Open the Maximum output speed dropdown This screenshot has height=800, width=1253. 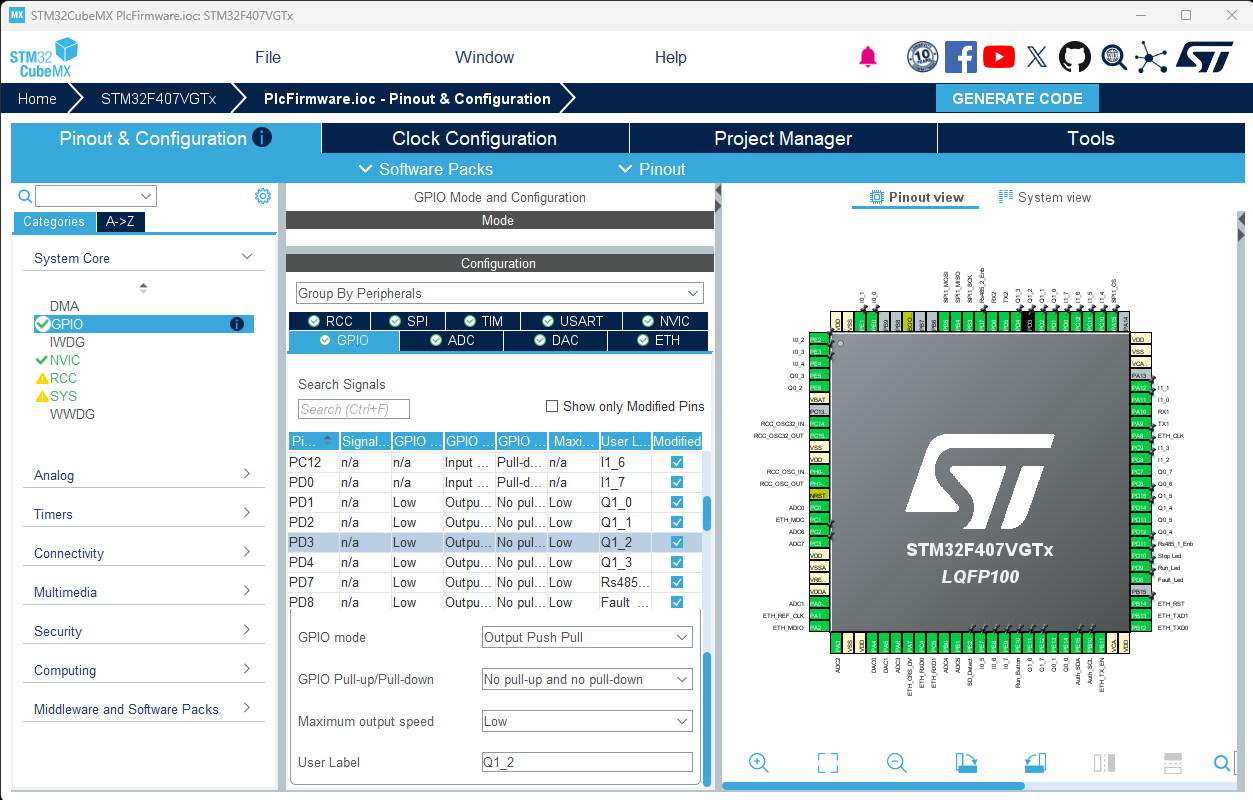(x=587, y=721)
